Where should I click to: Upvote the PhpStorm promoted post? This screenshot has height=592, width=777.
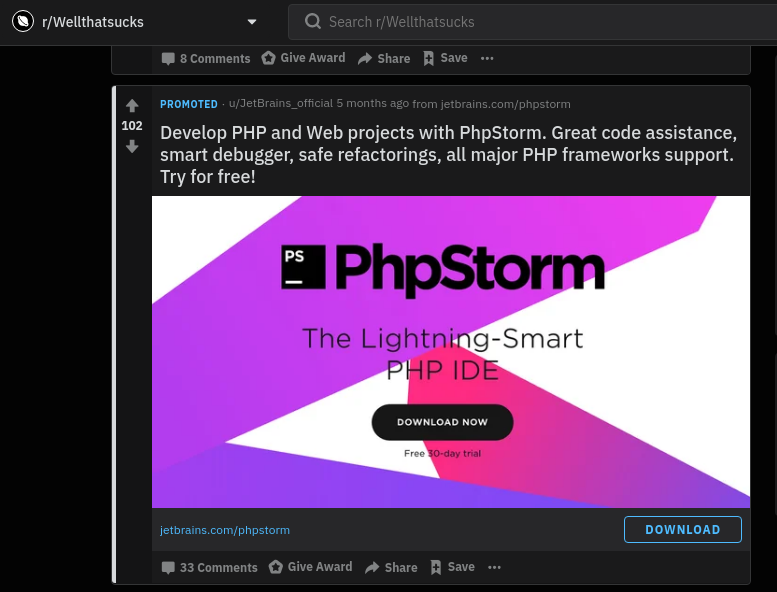132,106
